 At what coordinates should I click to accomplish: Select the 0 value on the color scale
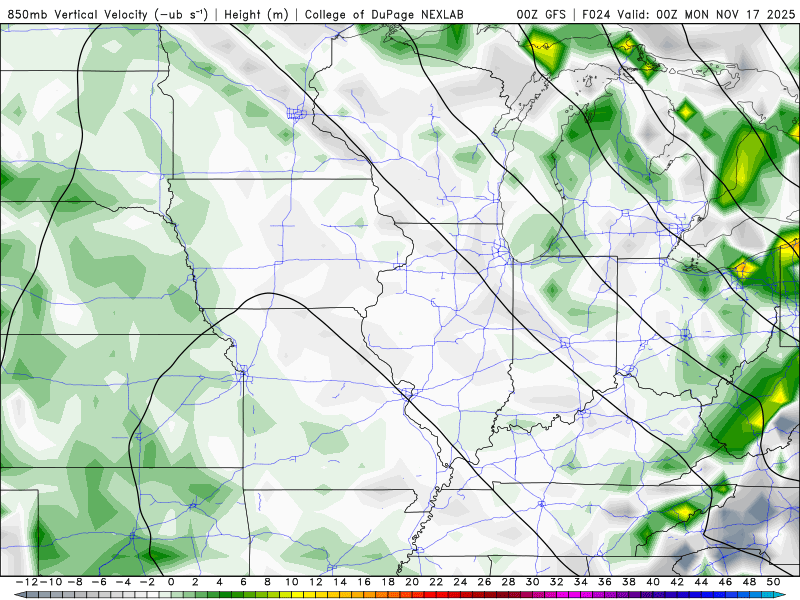(171, 582)
